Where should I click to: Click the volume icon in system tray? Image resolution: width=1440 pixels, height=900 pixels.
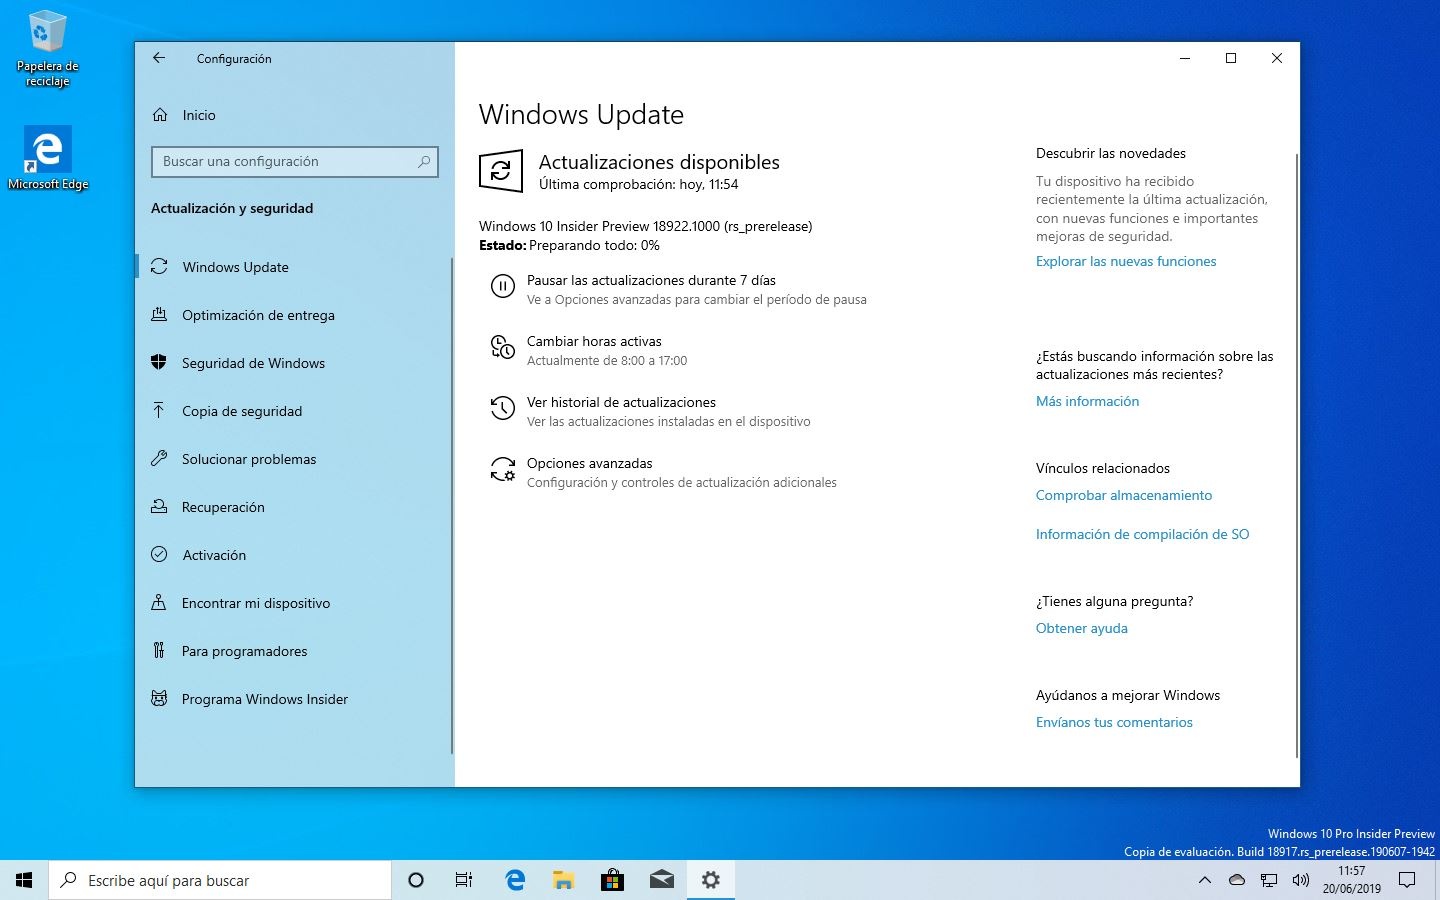click(1300, 880)
